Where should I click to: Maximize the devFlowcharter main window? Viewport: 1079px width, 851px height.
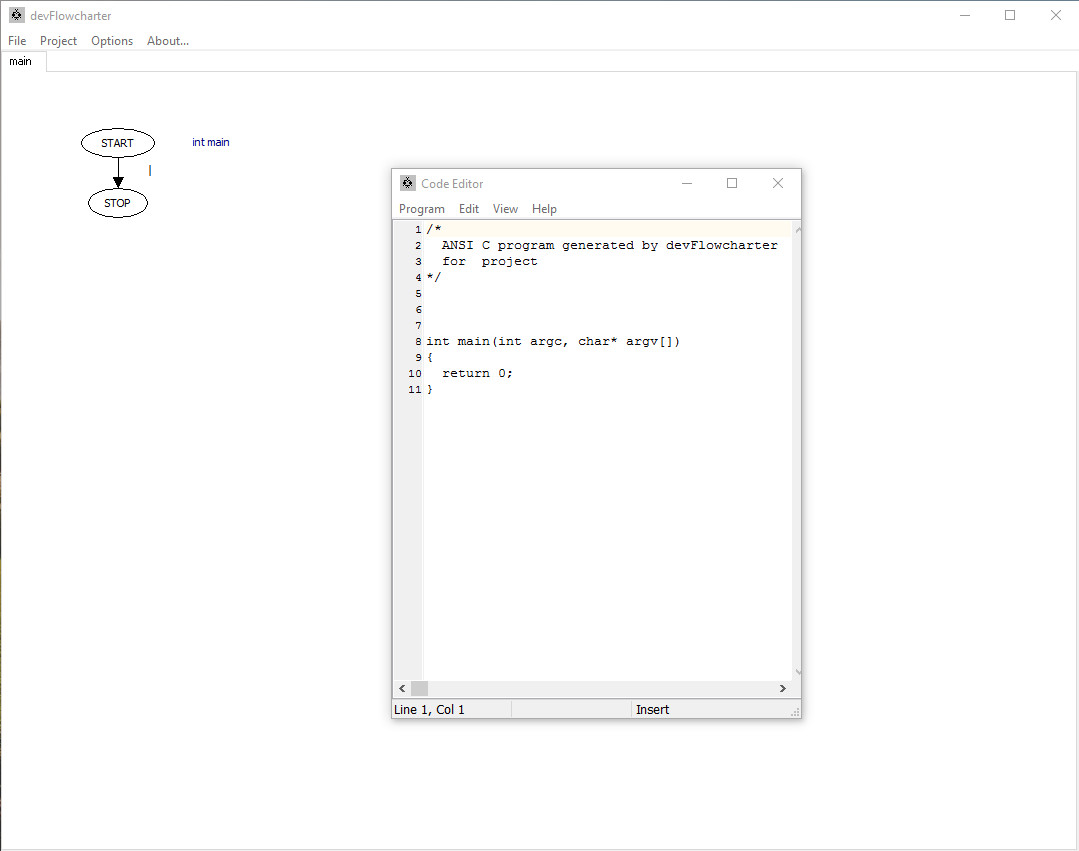coord(1009,15)
